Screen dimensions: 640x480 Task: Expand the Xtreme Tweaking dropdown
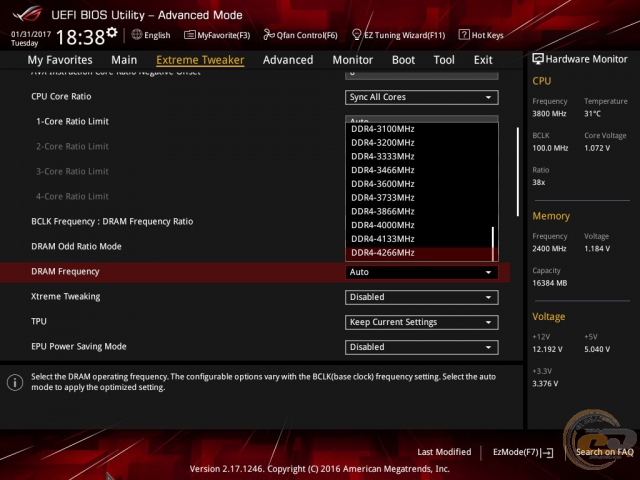pos(422,297)
